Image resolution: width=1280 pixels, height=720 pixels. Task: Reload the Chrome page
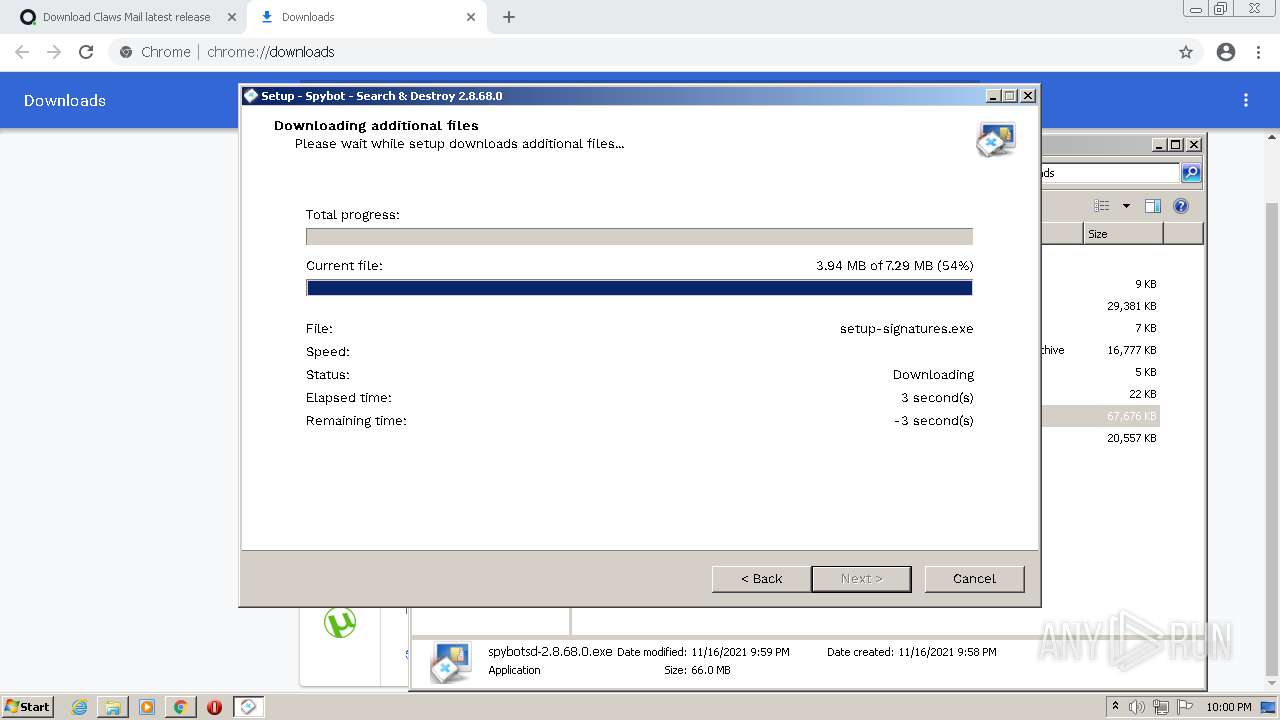click(86, 52)
